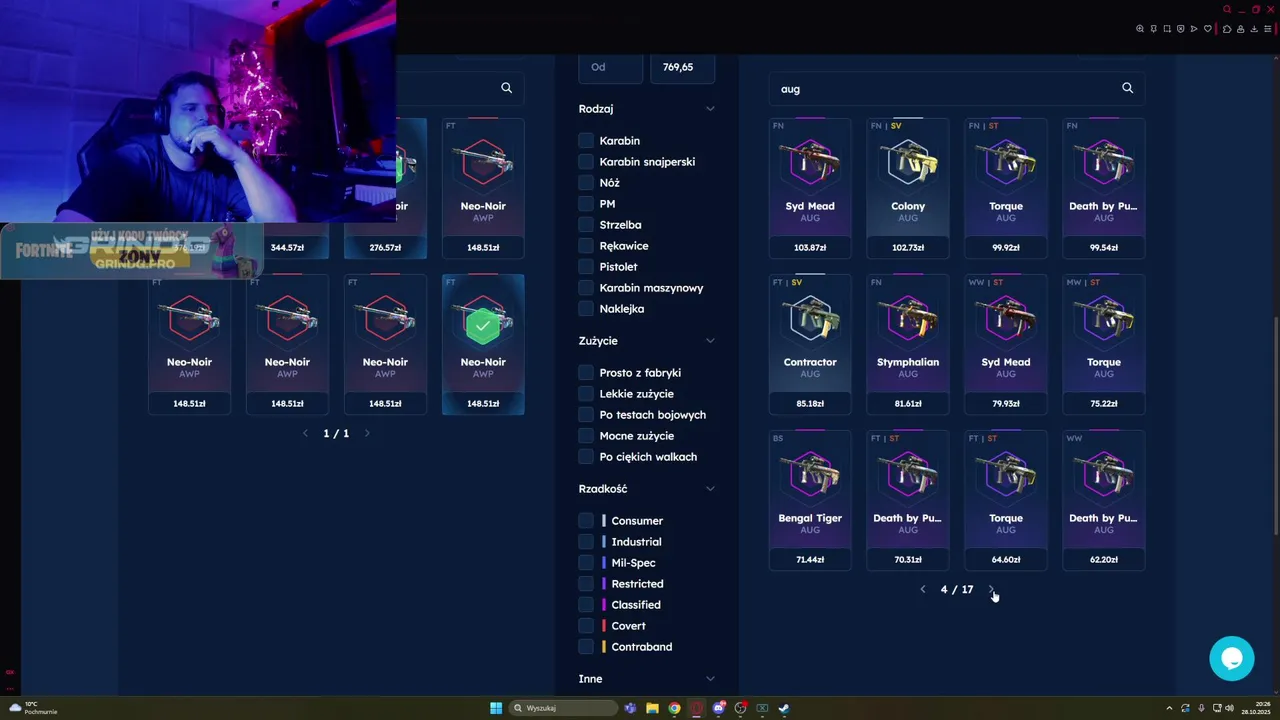Click the Consumer rarity color bar
This screenshot has height=720, width=1280.
pyautogui.click(x=604, y=521)
